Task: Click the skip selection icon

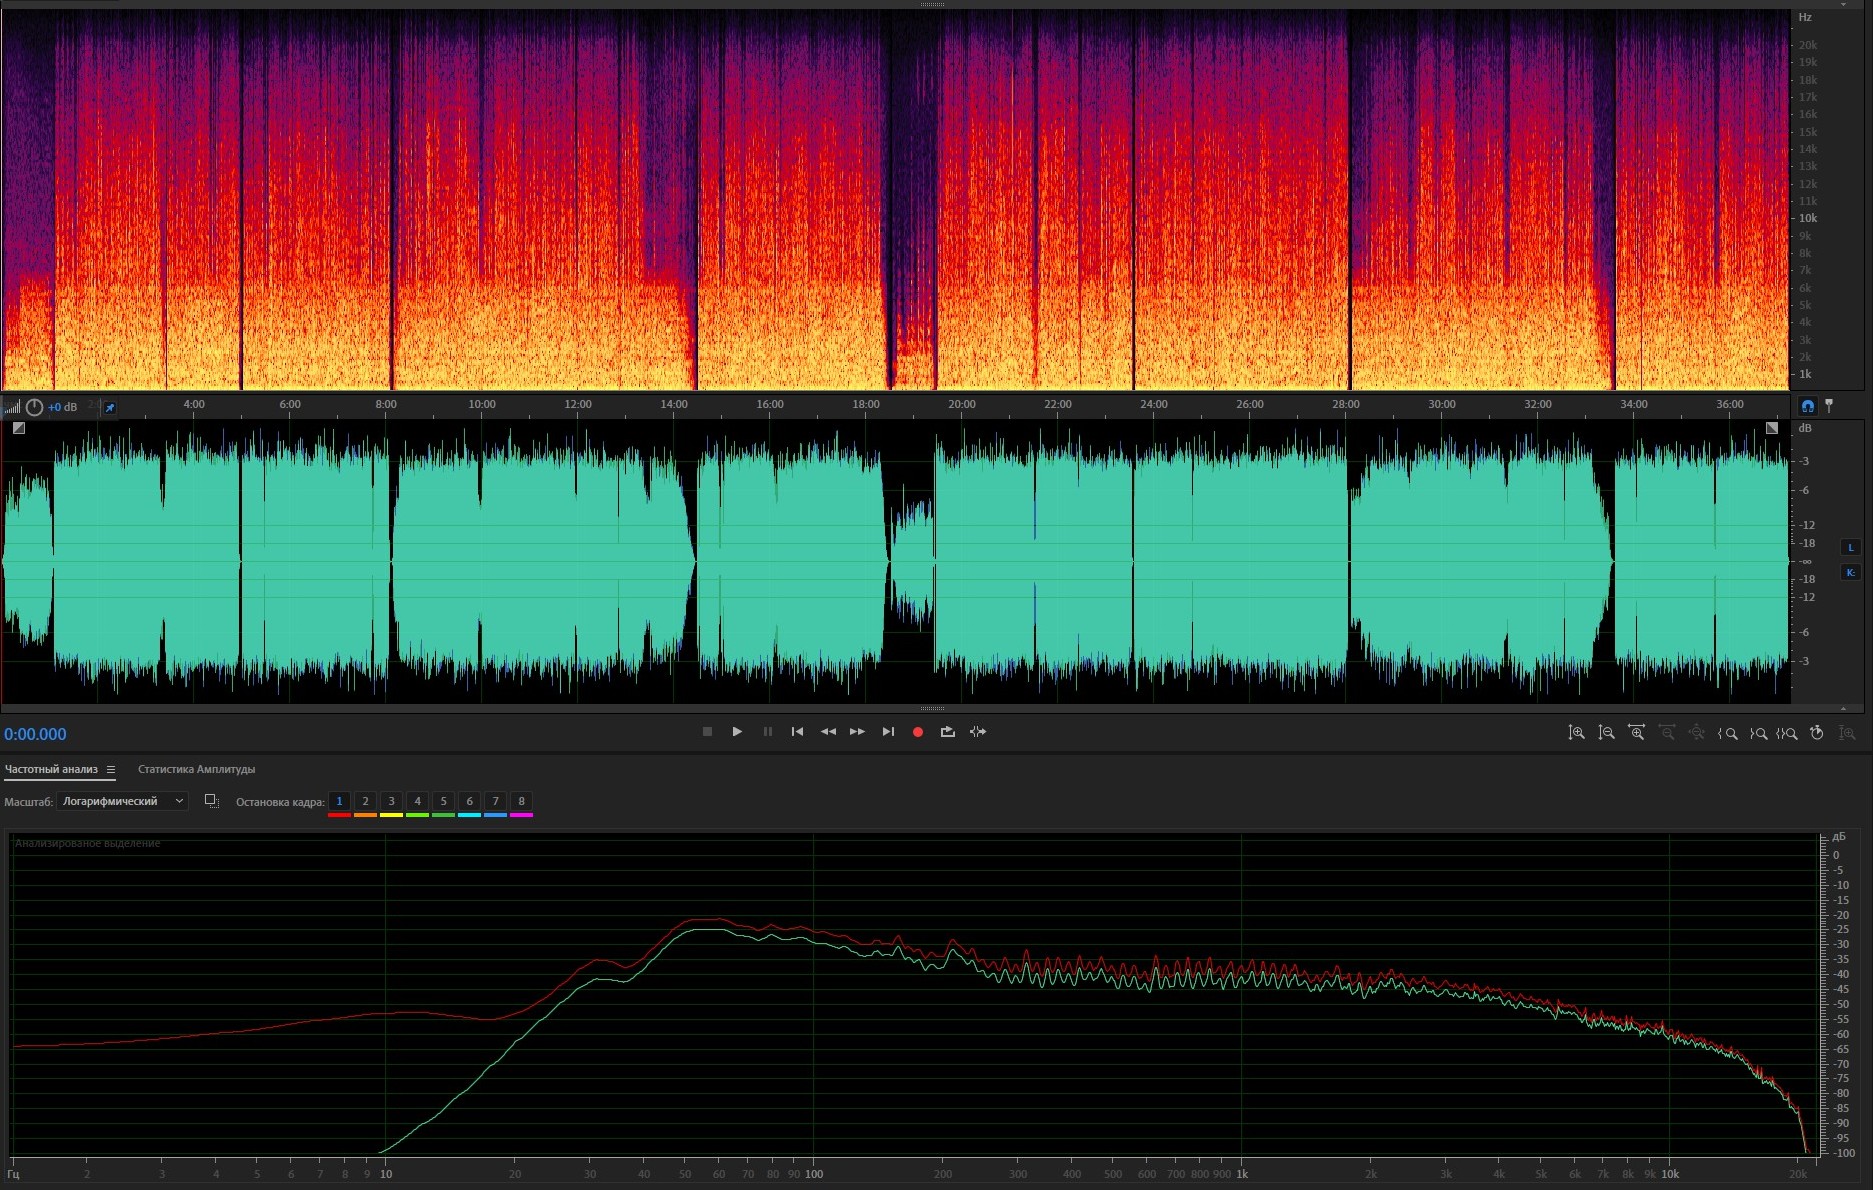Action: point(978,732)
